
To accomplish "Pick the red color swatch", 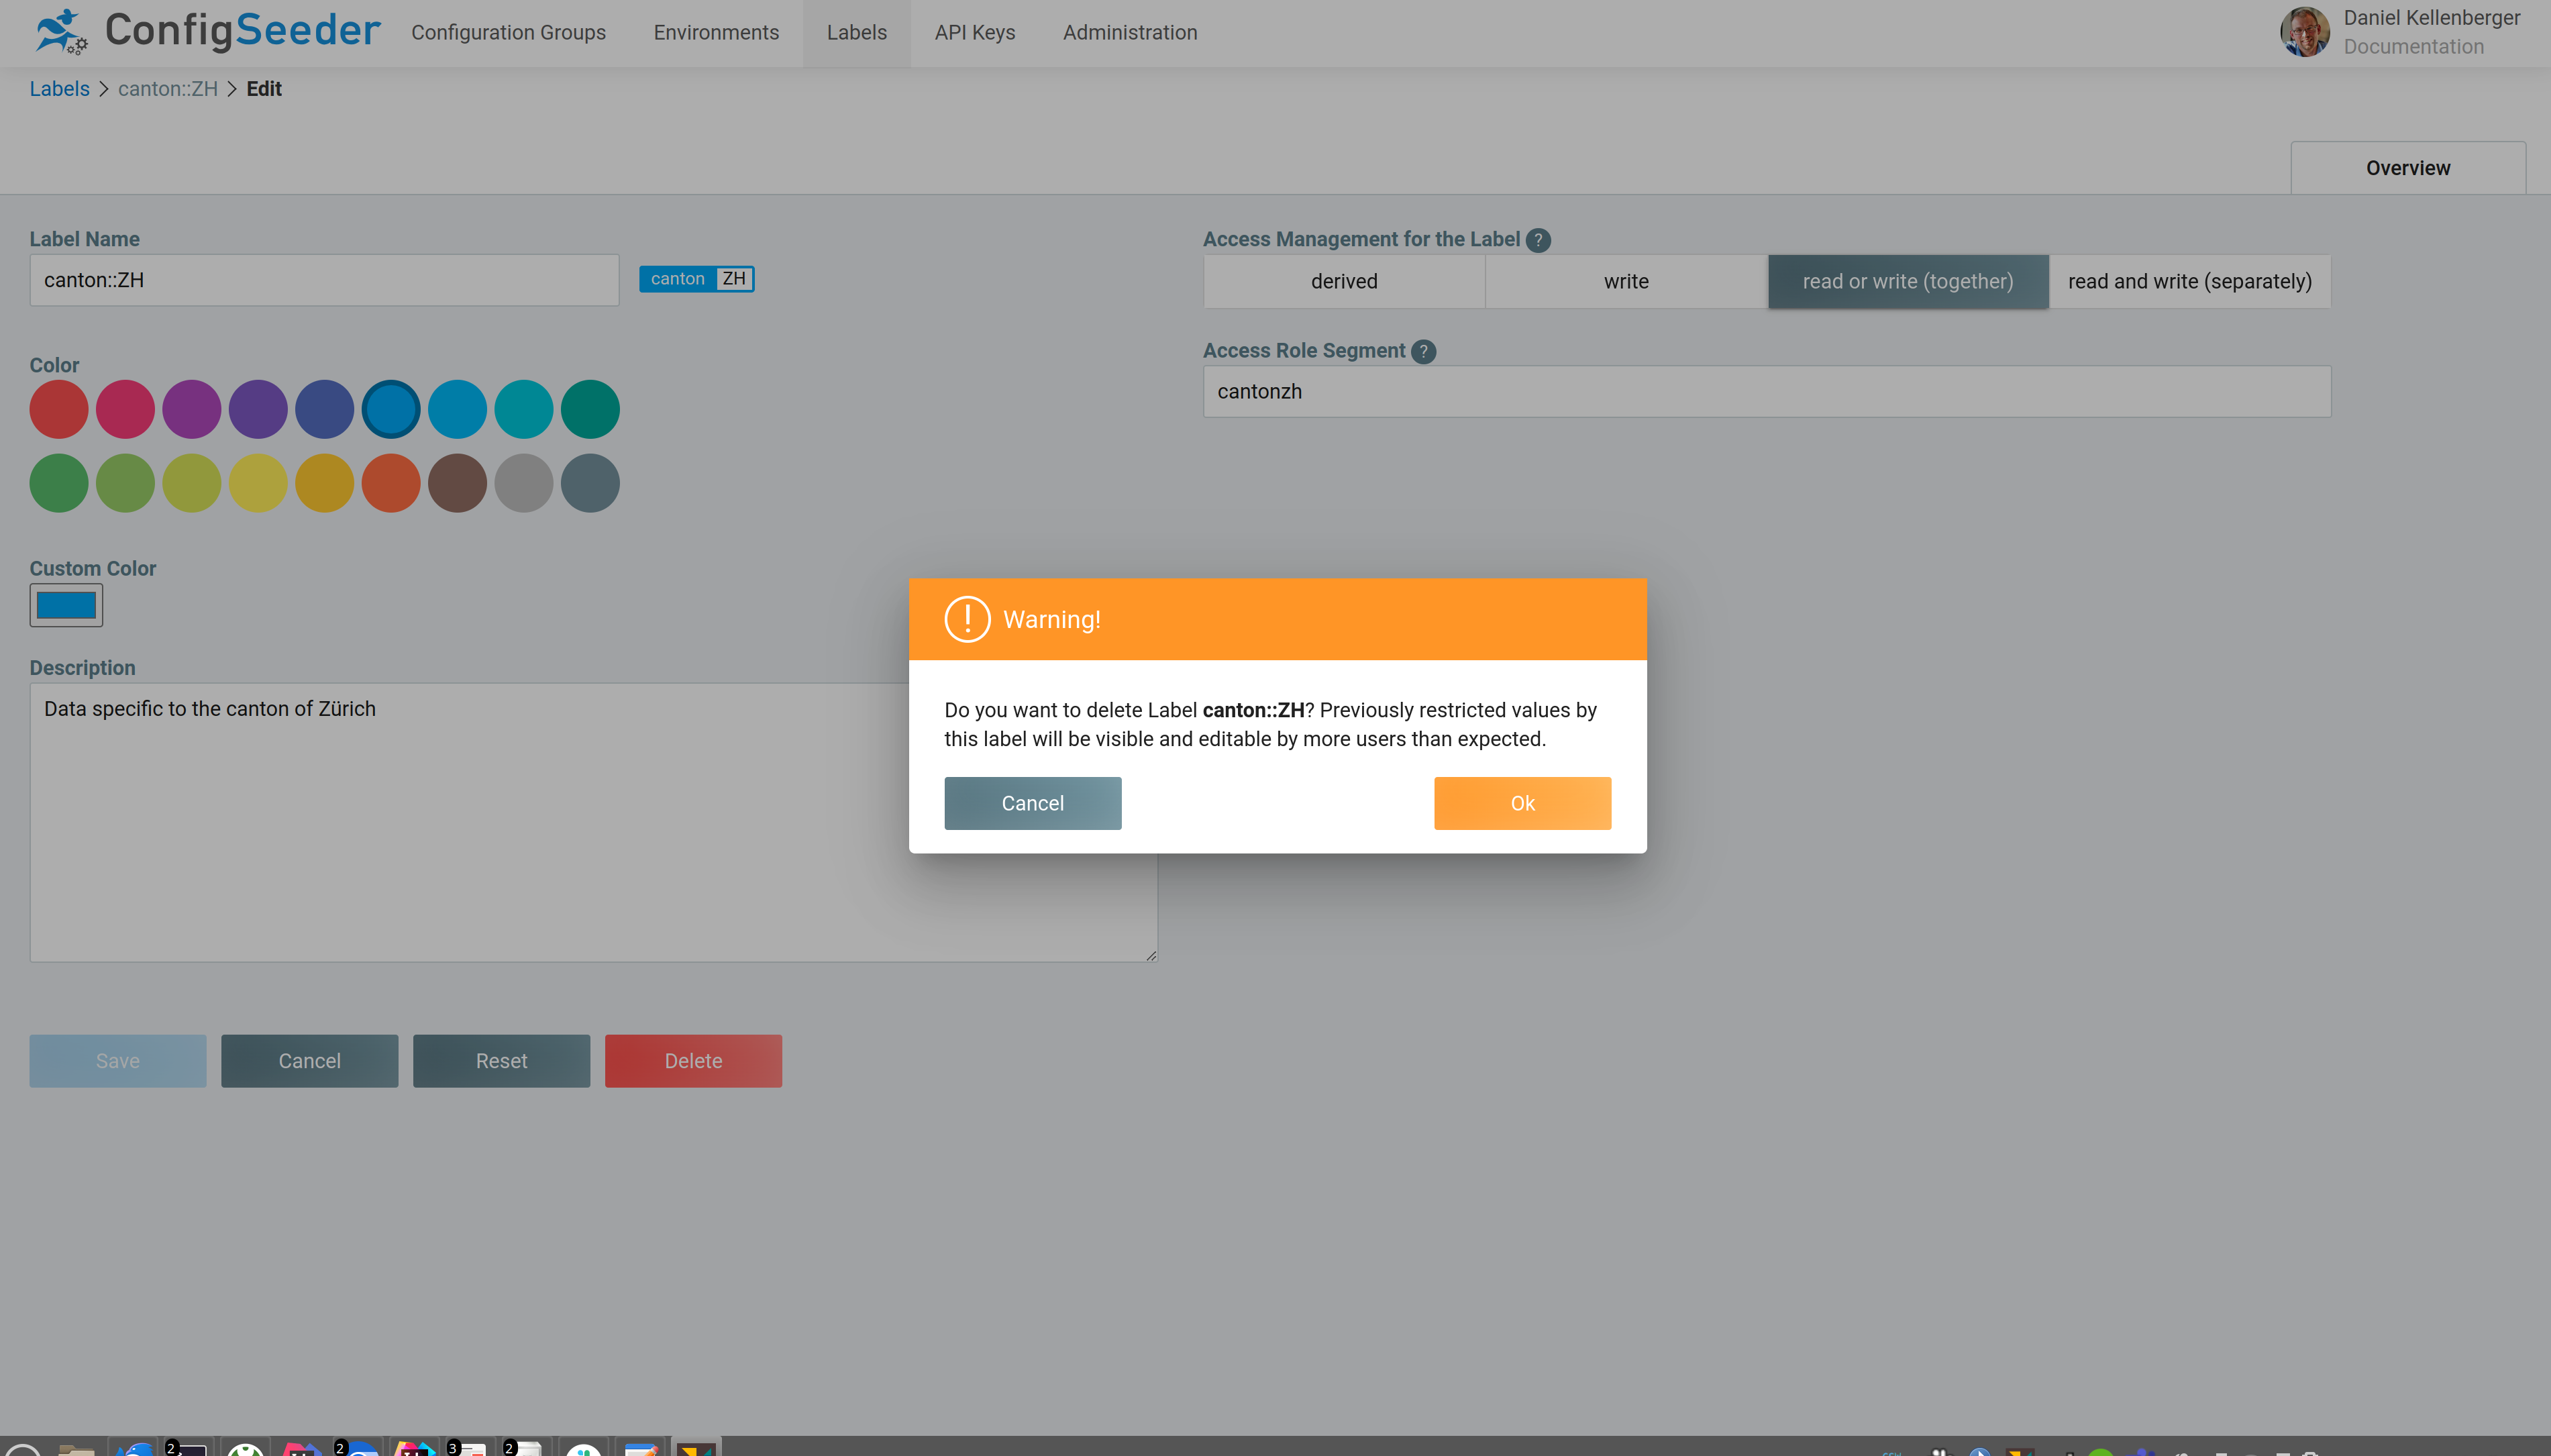I will point(59,409).
